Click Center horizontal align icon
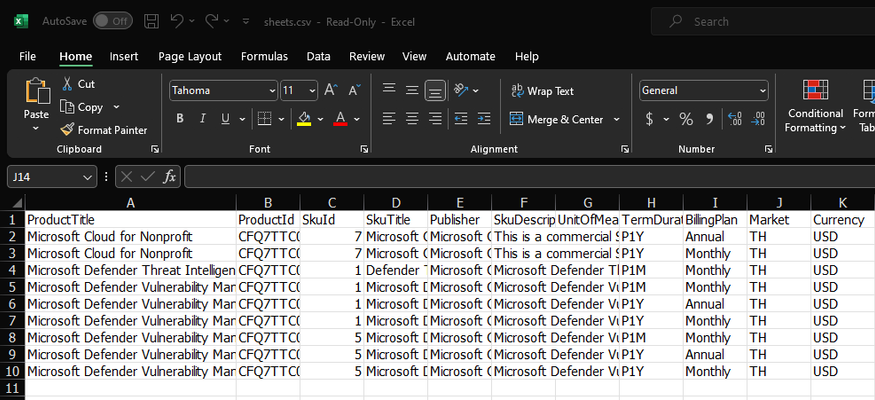Viewport: 875px width, 400px height. (412, 119)
